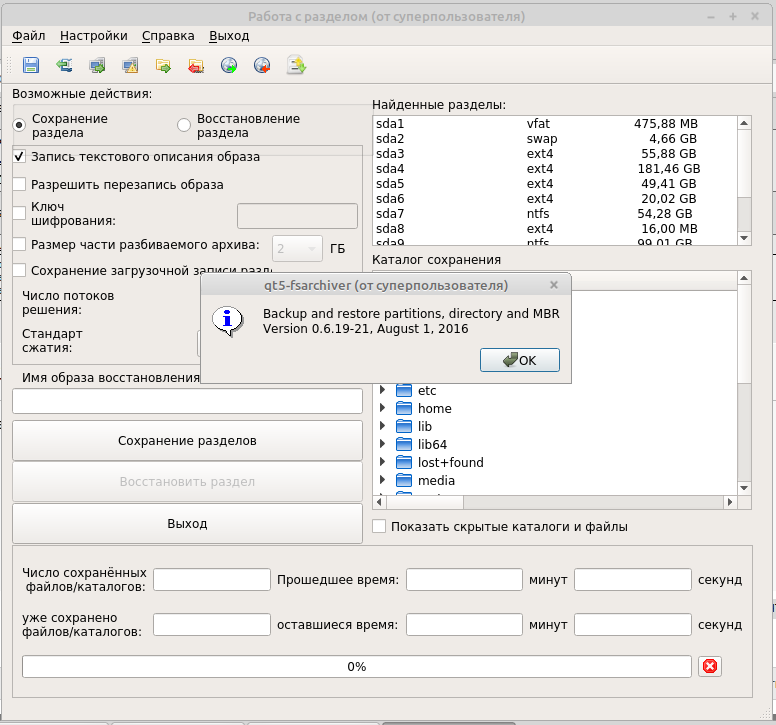
Task: Click the globe icon with red arrow
Action: (x=262, y=65)
